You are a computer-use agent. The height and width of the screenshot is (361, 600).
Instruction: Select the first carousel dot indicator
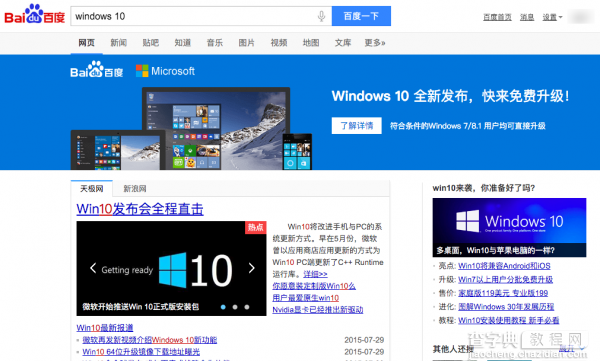[x=223, y=307]
